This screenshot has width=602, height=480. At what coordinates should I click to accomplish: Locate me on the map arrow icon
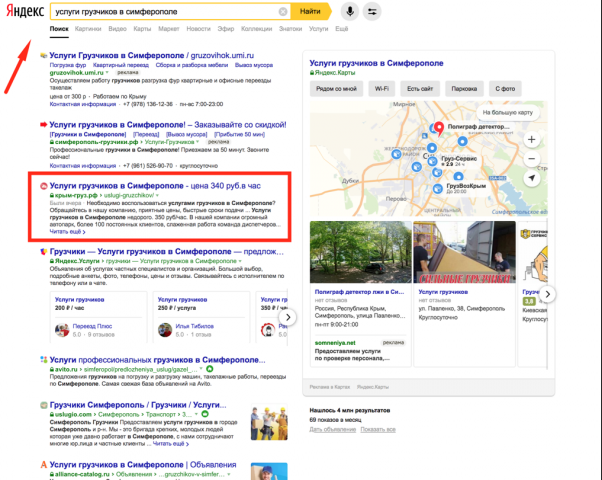coord(531,178)
